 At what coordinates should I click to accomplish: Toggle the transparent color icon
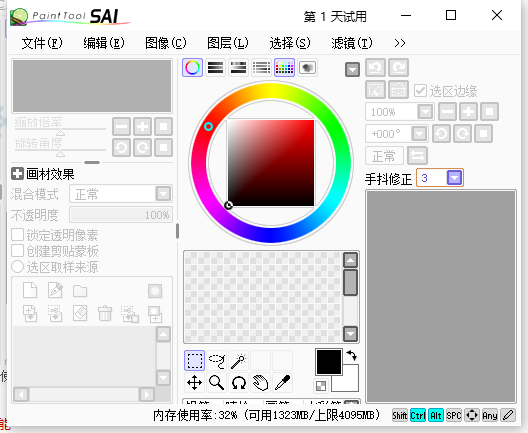(321, 386)
